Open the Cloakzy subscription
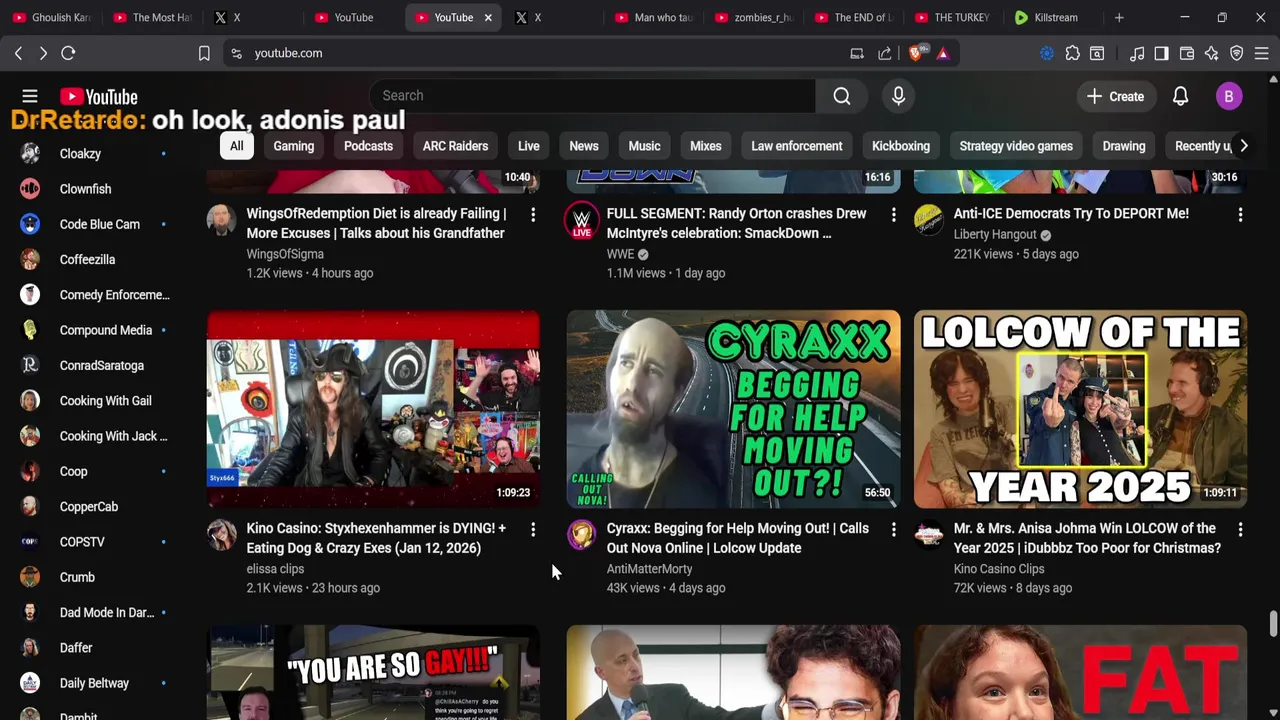The width and height of the screenshot is (1280, 720). click(93, 154)
